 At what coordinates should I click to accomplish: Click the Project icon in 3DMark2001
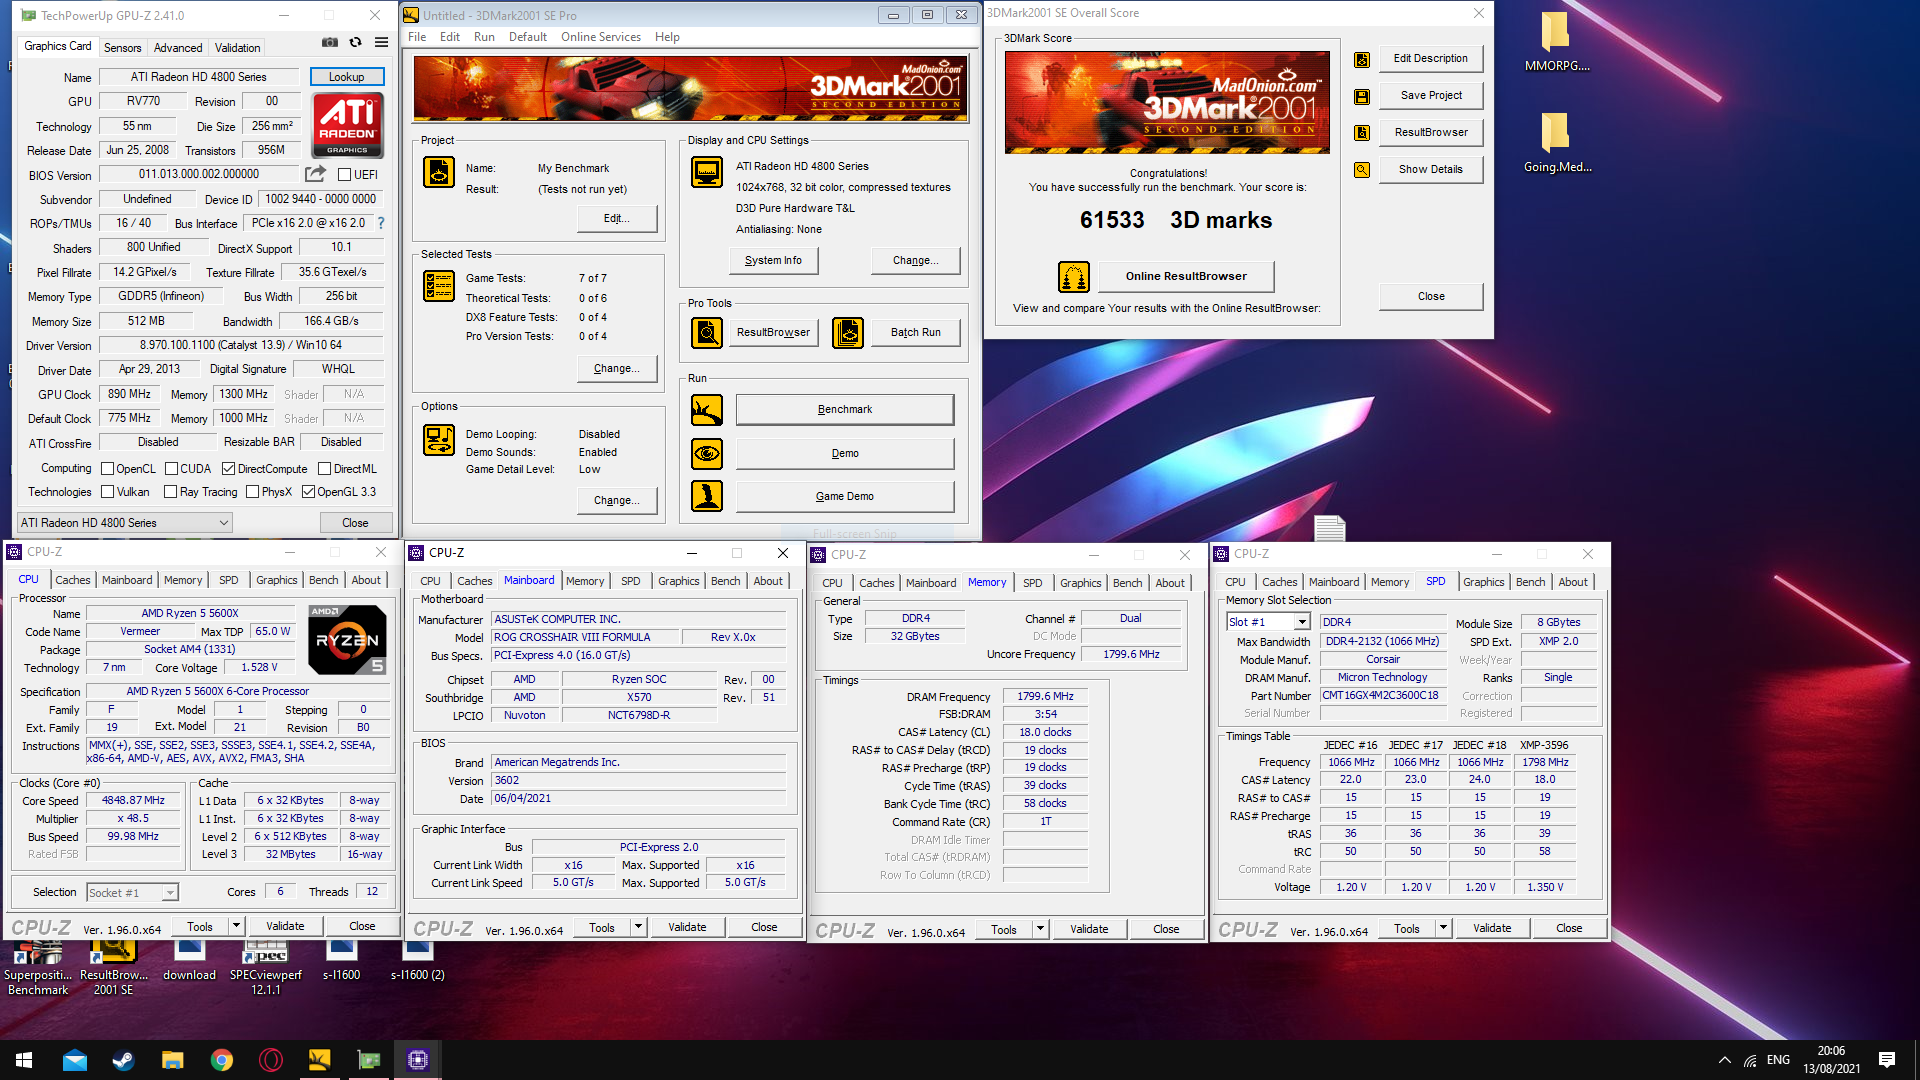[x=439, y=173]
